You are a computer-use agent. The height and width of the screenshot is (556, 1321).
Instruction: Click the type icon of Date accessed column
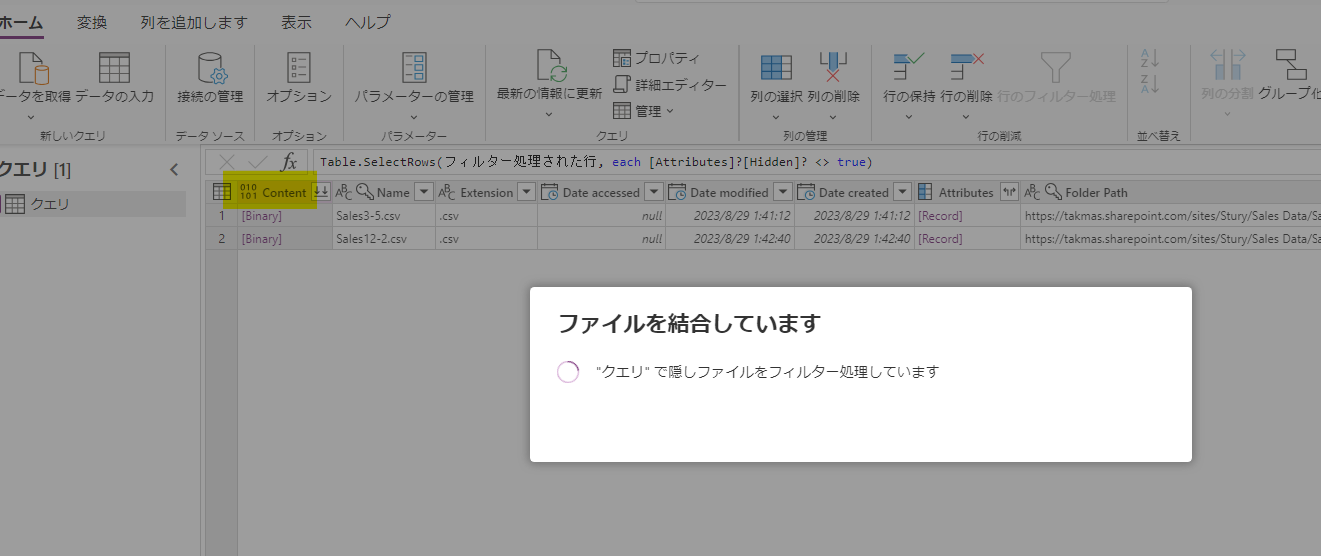coord(549,192)
